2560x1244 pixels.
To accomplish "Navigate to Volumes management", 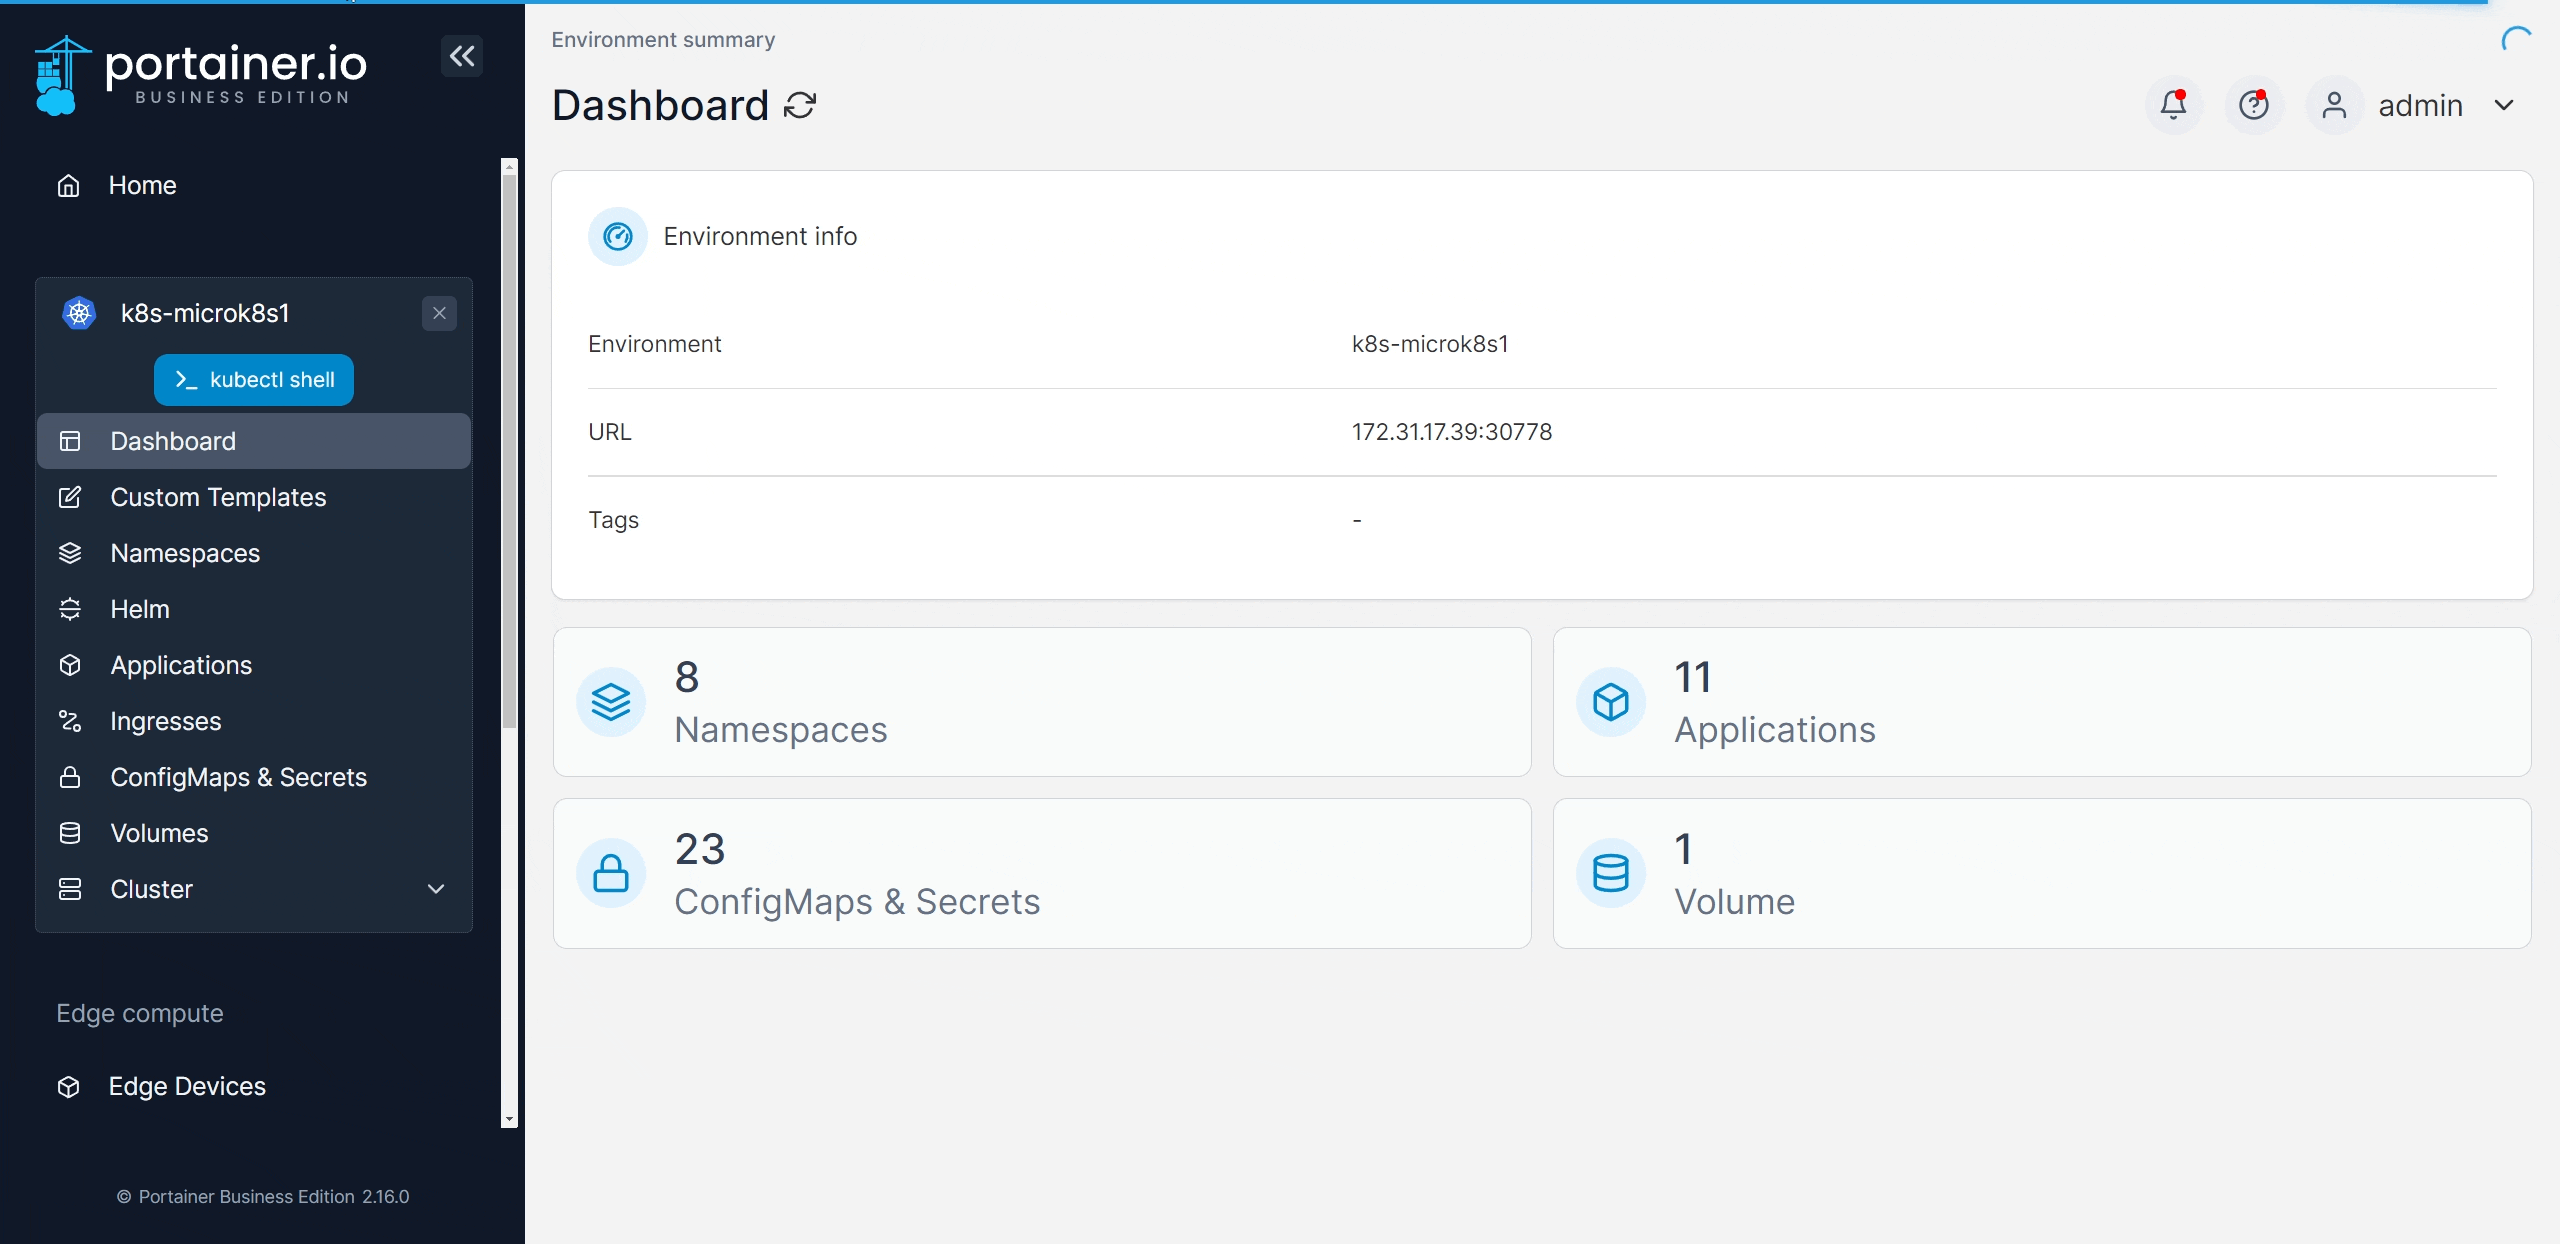I will pos(158,831).
